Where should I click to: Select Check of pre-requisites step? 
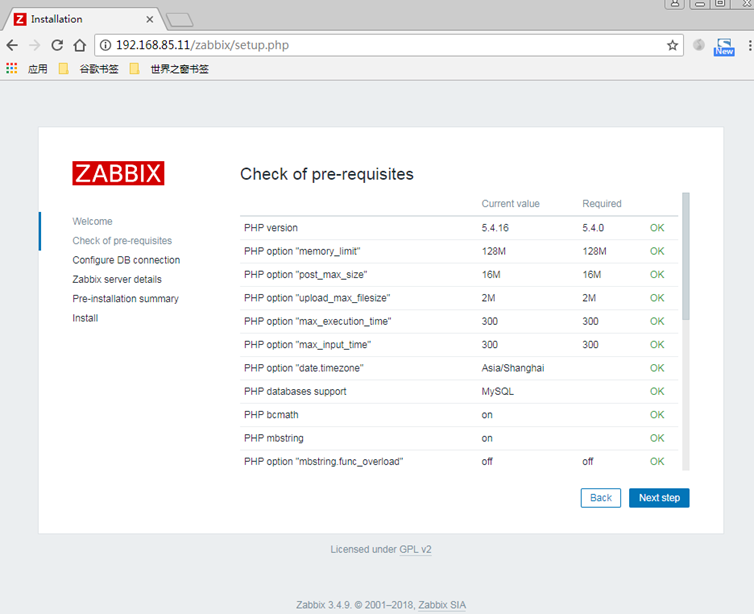(122, 241)
